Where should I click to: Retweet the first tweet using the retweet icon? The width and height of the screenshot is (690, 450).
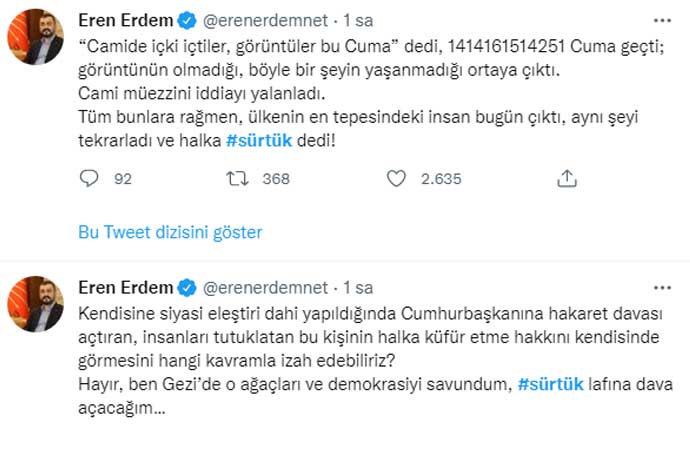coord(238,179)
